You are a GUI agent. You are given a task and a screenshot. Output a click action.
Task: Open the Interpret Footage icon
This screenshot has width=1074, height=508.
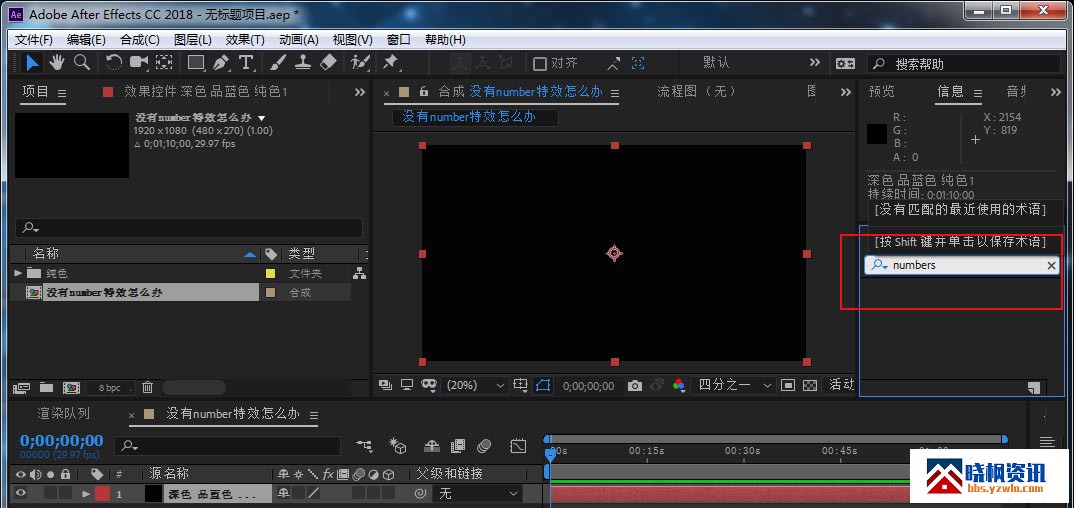click(21, 388)
